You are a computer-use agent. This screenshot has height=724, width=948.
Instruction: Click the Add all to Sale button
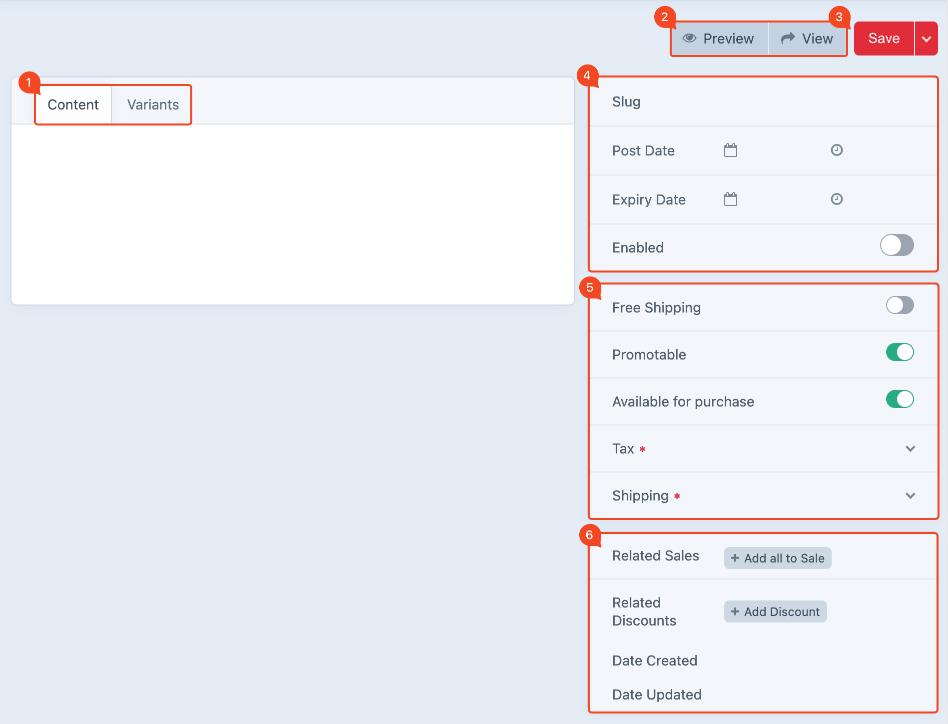(778, 558)
